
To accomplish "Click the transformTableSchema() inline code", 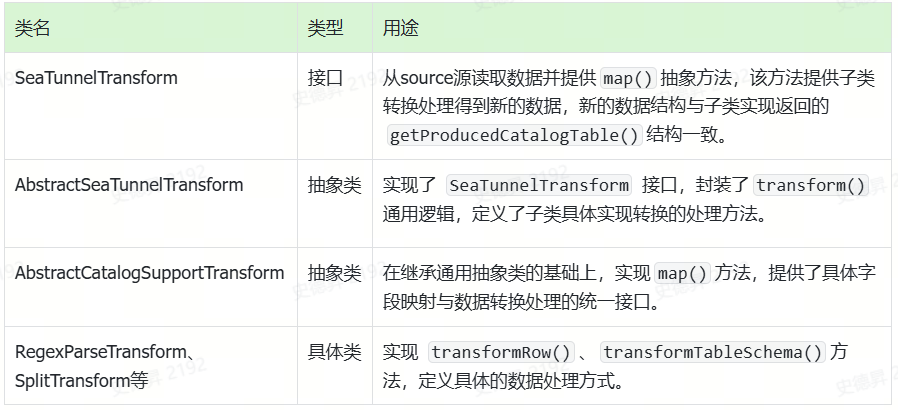I will pos(713,352).
